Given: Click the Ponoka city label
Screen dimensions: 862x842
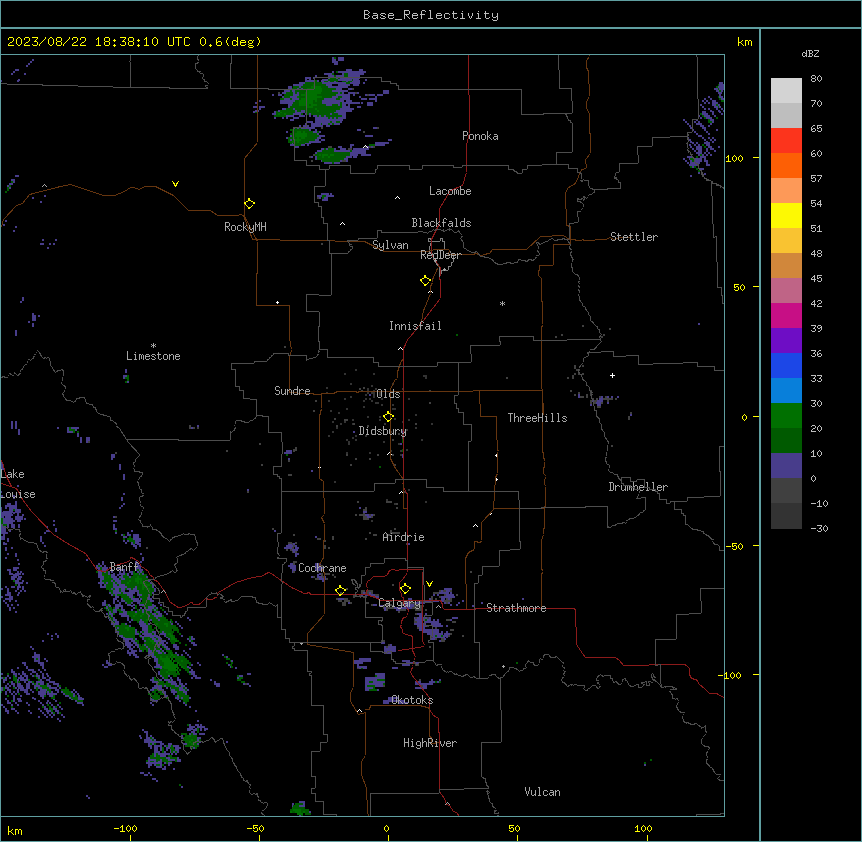Looking at the screenshot, I should (480, 136).
